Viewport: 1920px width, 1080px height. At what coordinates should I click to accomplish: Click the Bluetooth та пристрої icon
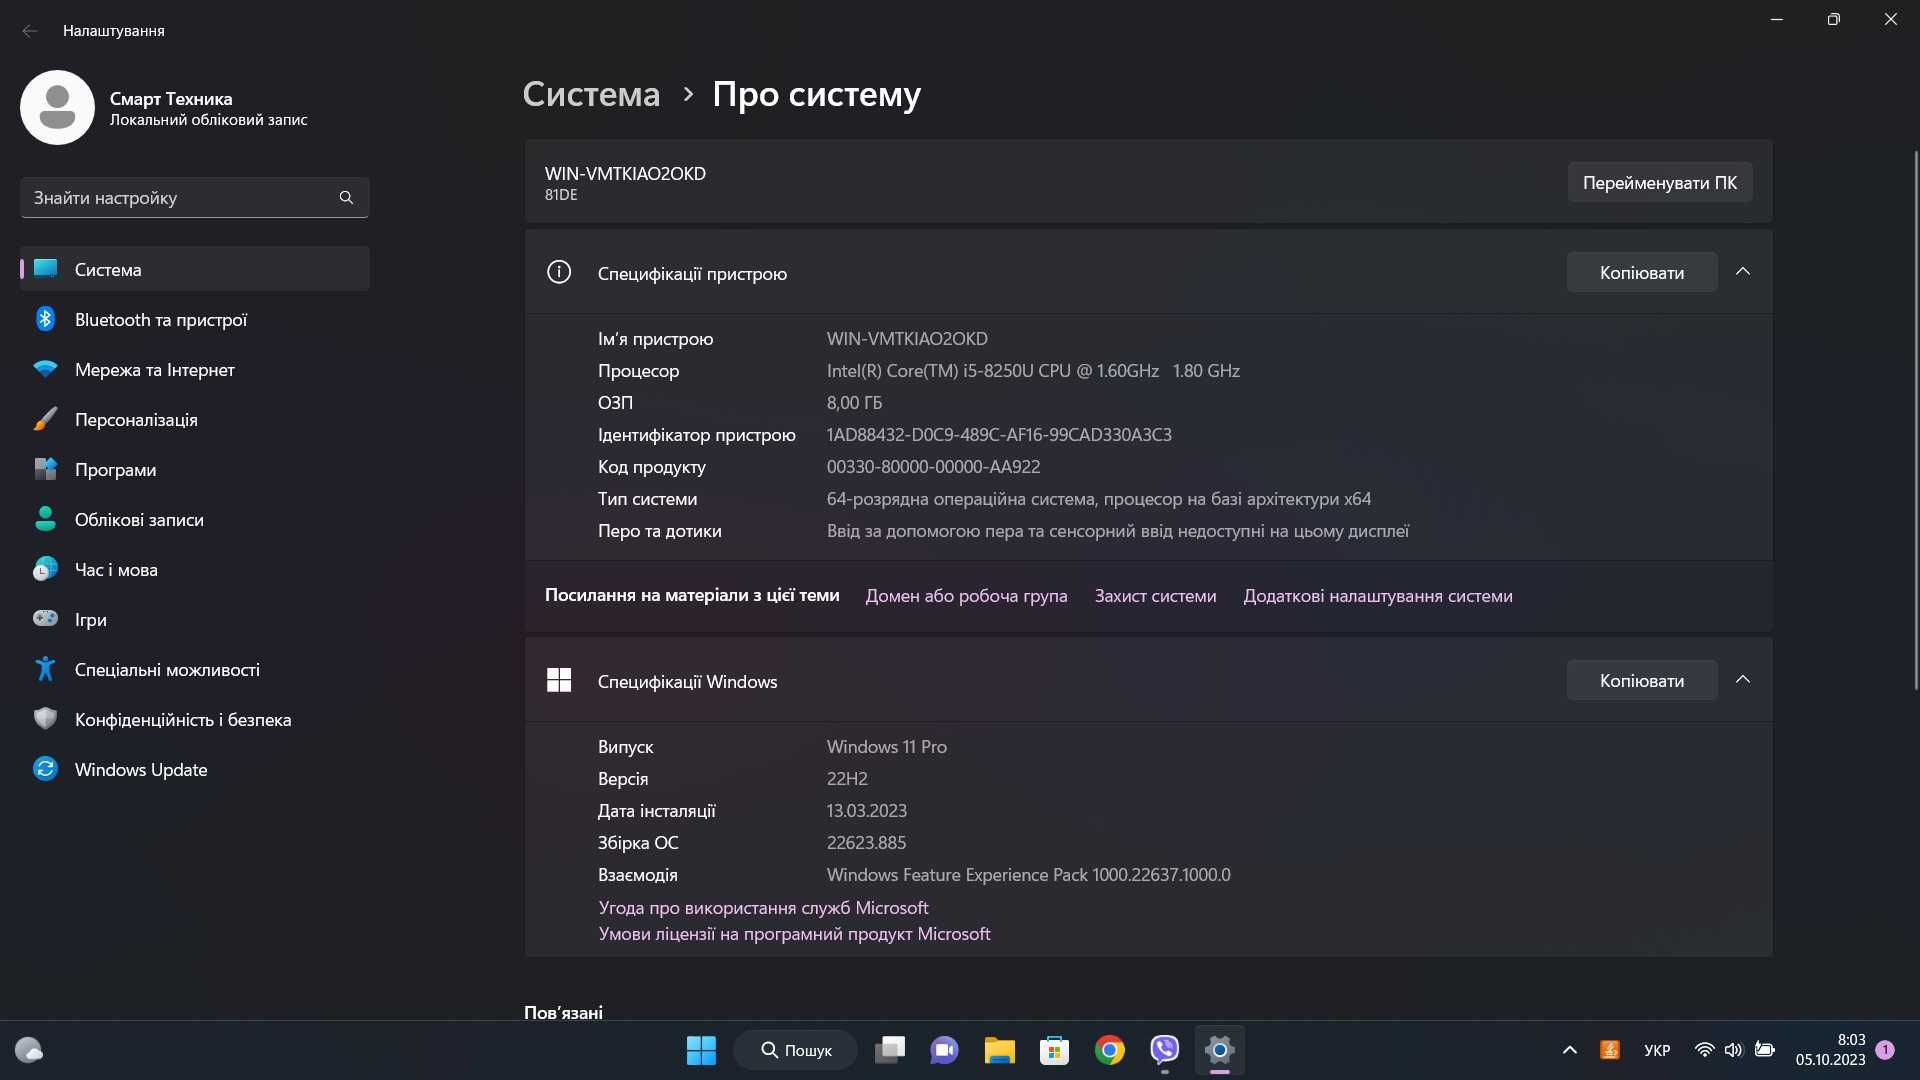[45, 320]
